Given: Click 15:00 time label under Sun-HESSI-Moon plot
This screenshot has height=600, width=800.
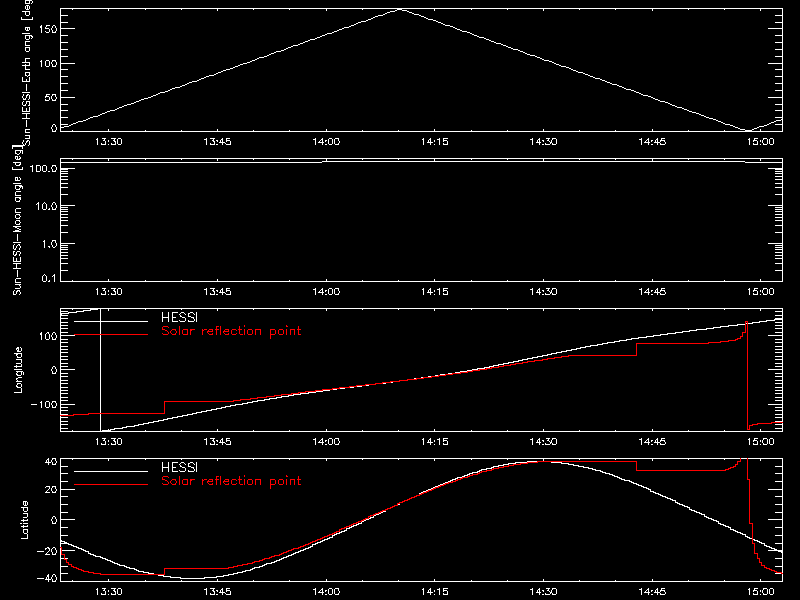Looking at the screenshot, I should (761, 292).
